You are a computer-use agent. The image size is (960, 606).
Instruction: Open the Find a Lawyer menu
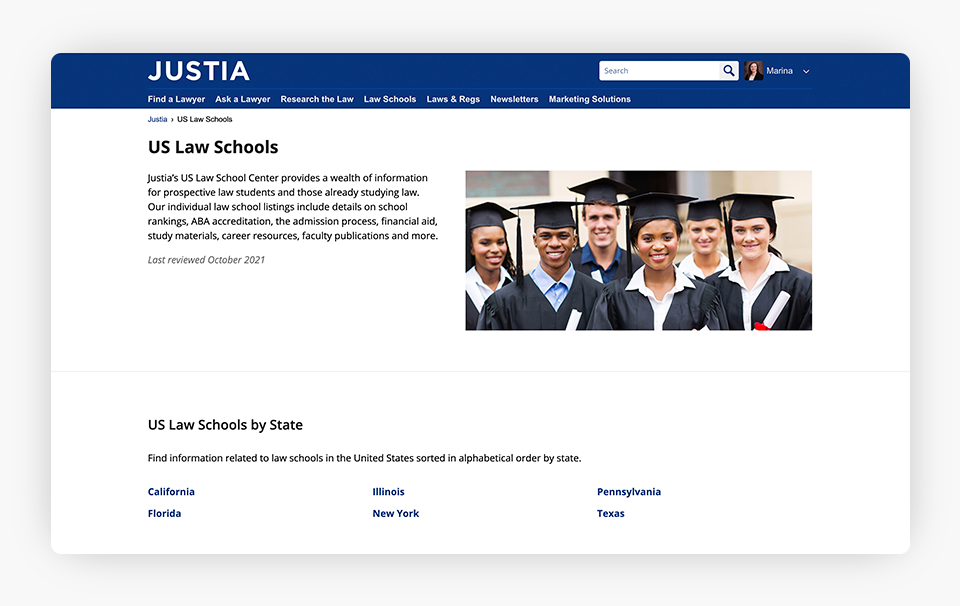176,99
